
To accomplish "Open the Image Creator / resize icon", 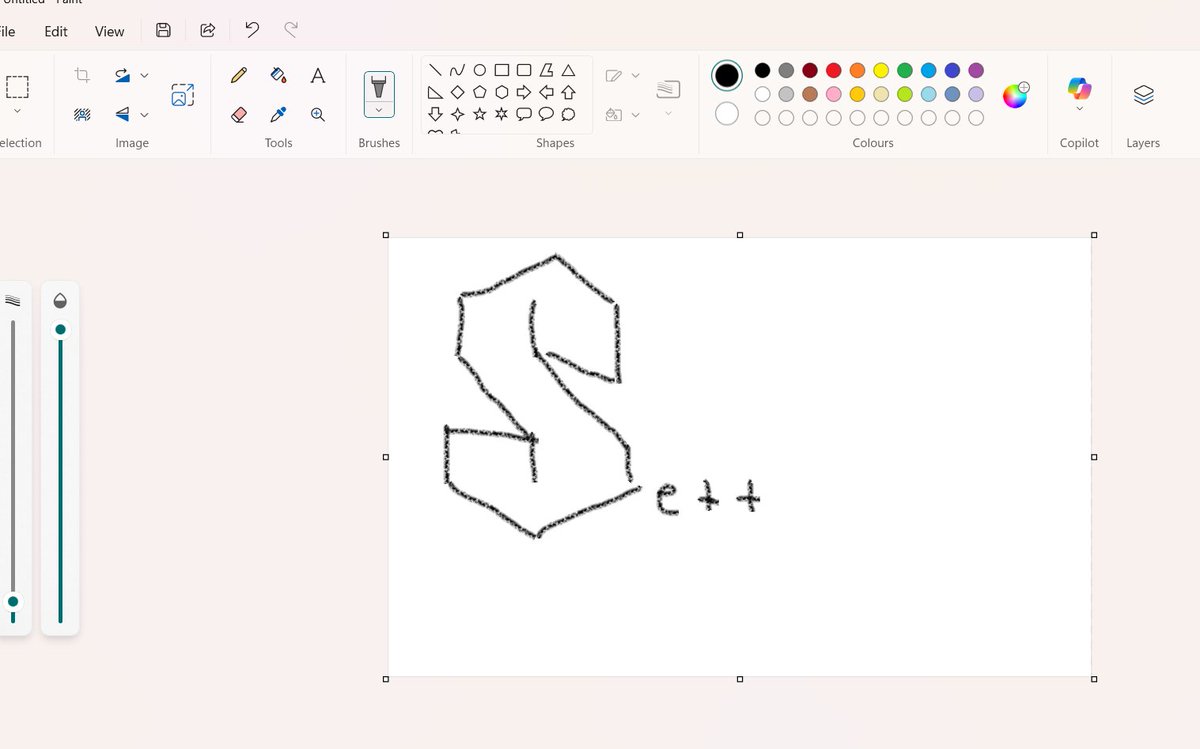I will pos(182,95).
